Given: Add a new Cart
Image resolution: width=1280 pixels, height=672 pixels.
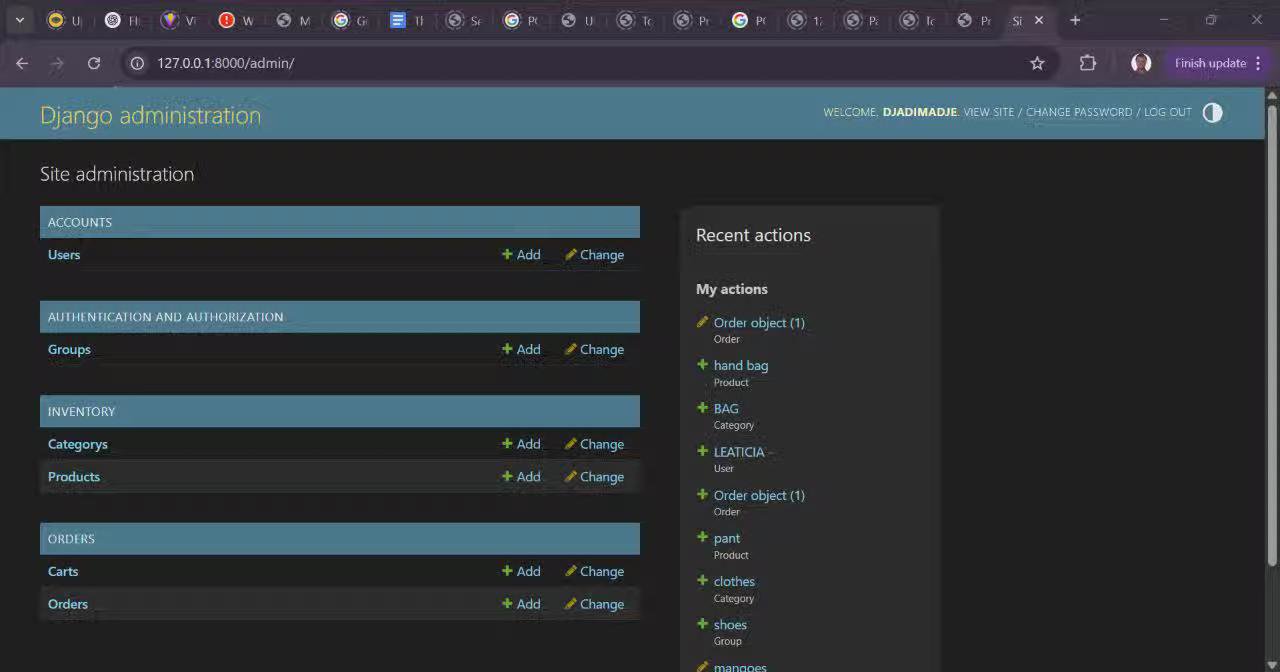Looking at the screenshot, I should (521, 572).
